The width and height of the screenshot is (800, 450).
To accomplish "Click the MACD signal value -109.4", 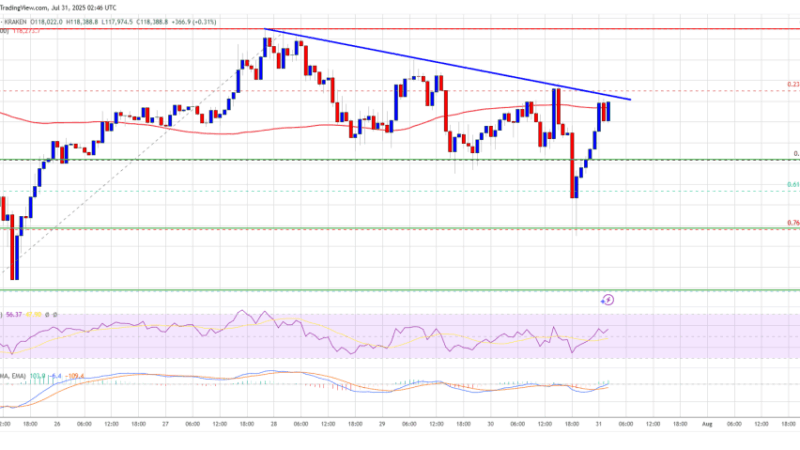I will [x=75, y=377].
